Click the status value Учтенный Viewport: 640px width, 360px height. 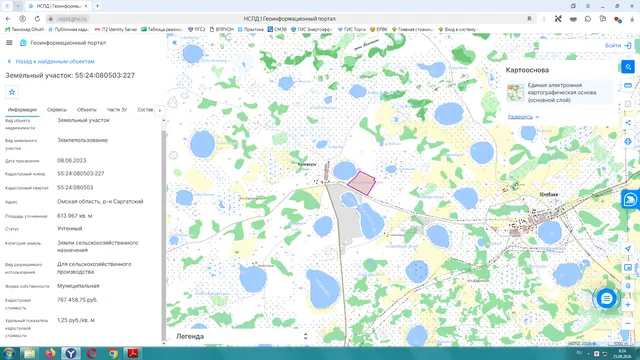[x=70, y=229]
